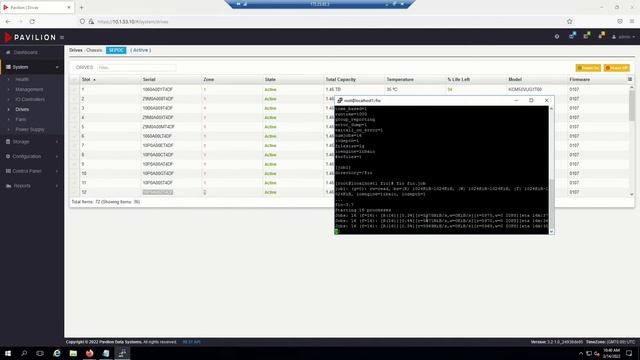This screenshot has width=640, height=360.
Task: Check the box for slot 7
Action: click(74, 145)
